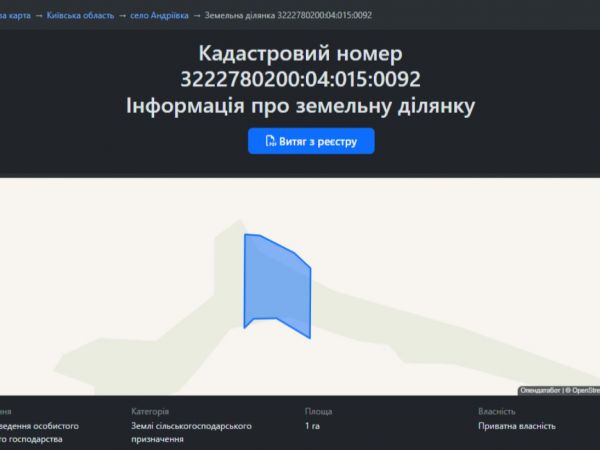Click the cadastral number 3222780200:04:015:0092 in the heading
The height and width of the screenshot is (450, 600).
click(300, 79)
